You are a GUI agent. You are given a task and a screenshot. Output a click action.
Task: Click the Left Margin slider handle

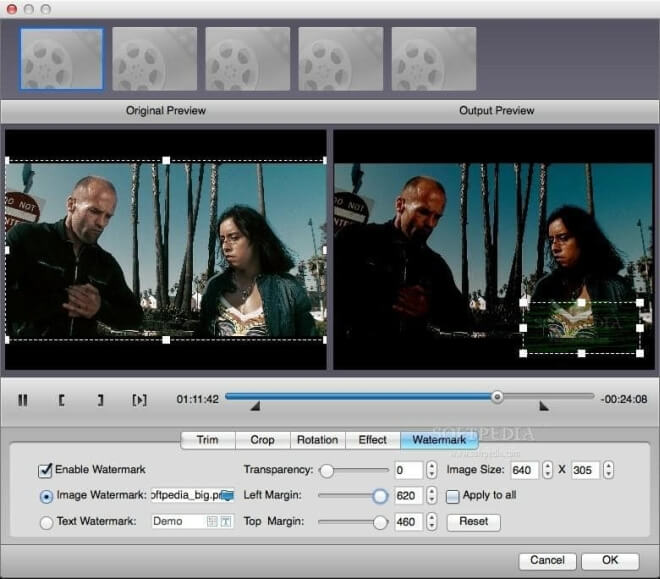(x=380, y=496)
